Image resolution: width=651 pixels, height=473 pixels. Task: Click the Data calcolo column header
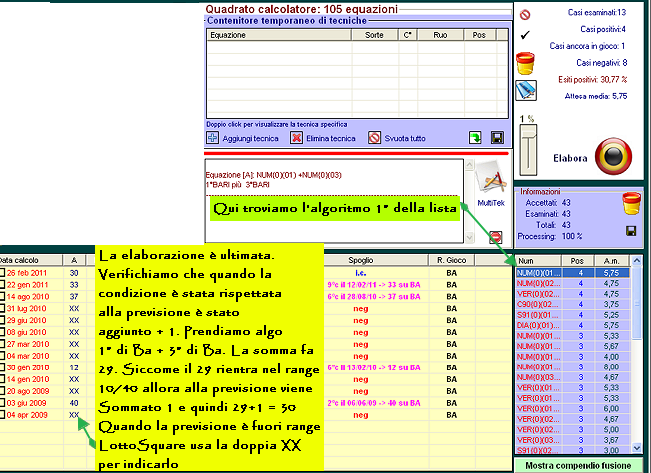(x=31, y=260)
